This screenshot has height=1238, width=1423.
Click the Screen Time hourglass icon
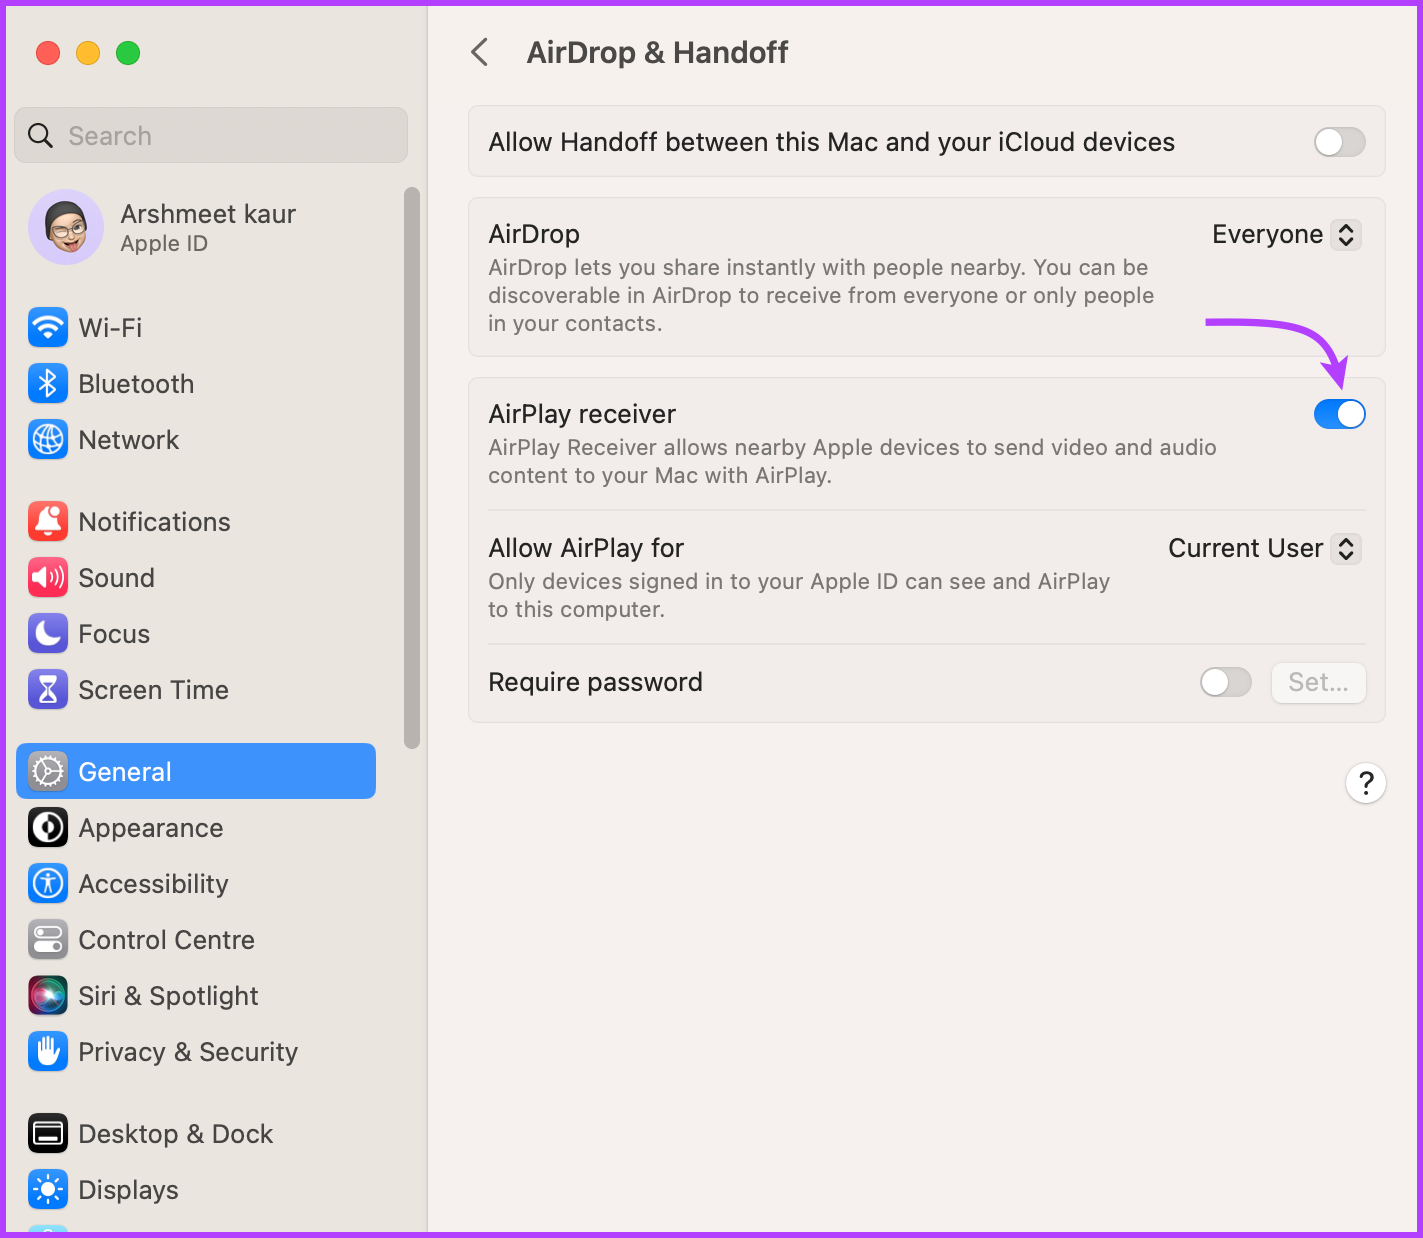click(x=48, y=689)
